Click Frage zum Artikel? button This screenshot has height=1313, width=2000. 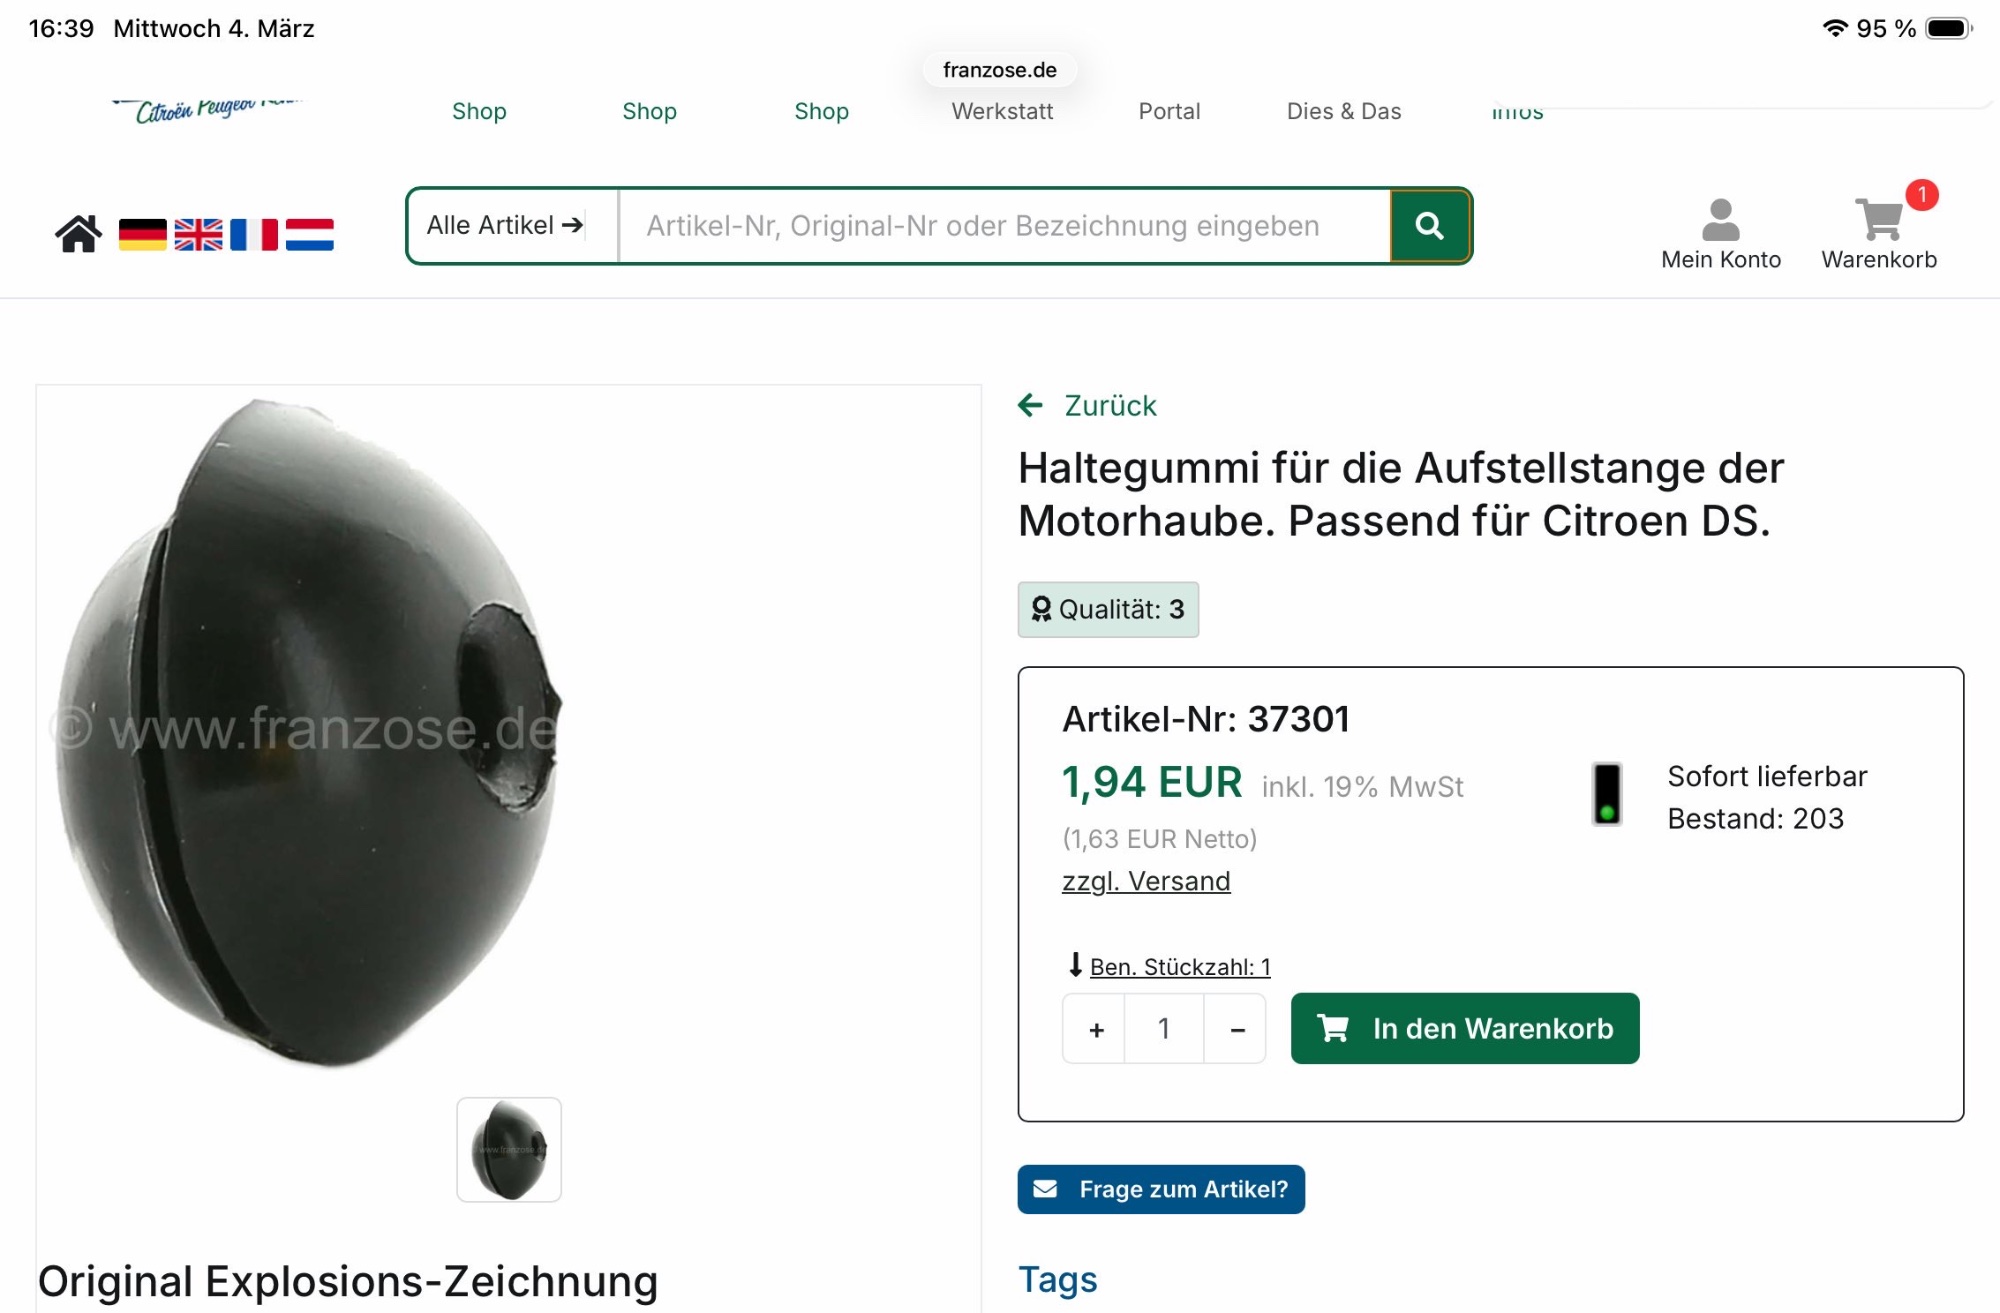[x=1161, y=1189]
